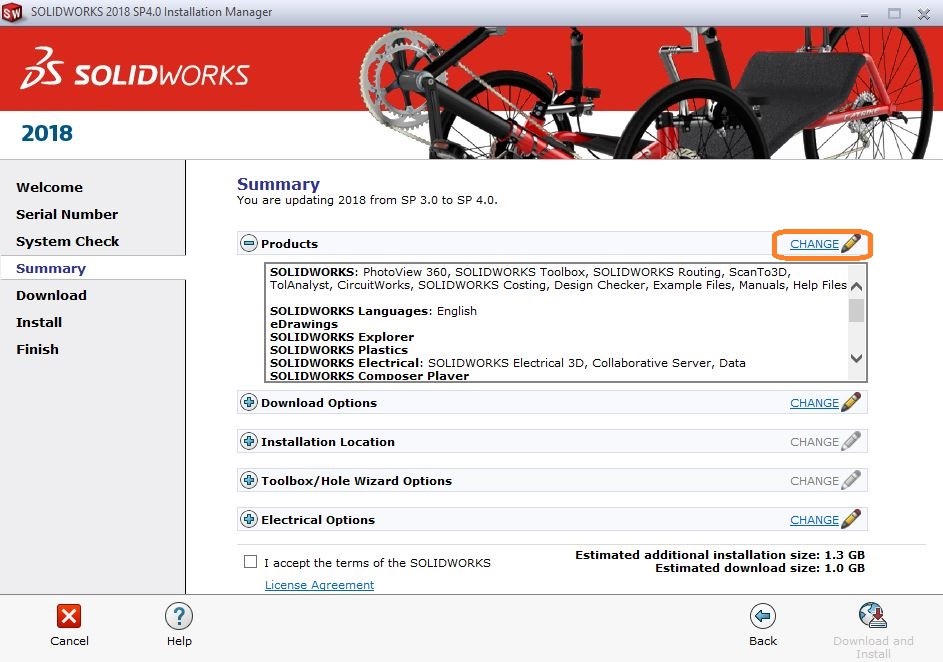The image size is (943, 662).
Task: Click 'SOLIDWORKS Composer Player' in products list
Action: [369, 376]
